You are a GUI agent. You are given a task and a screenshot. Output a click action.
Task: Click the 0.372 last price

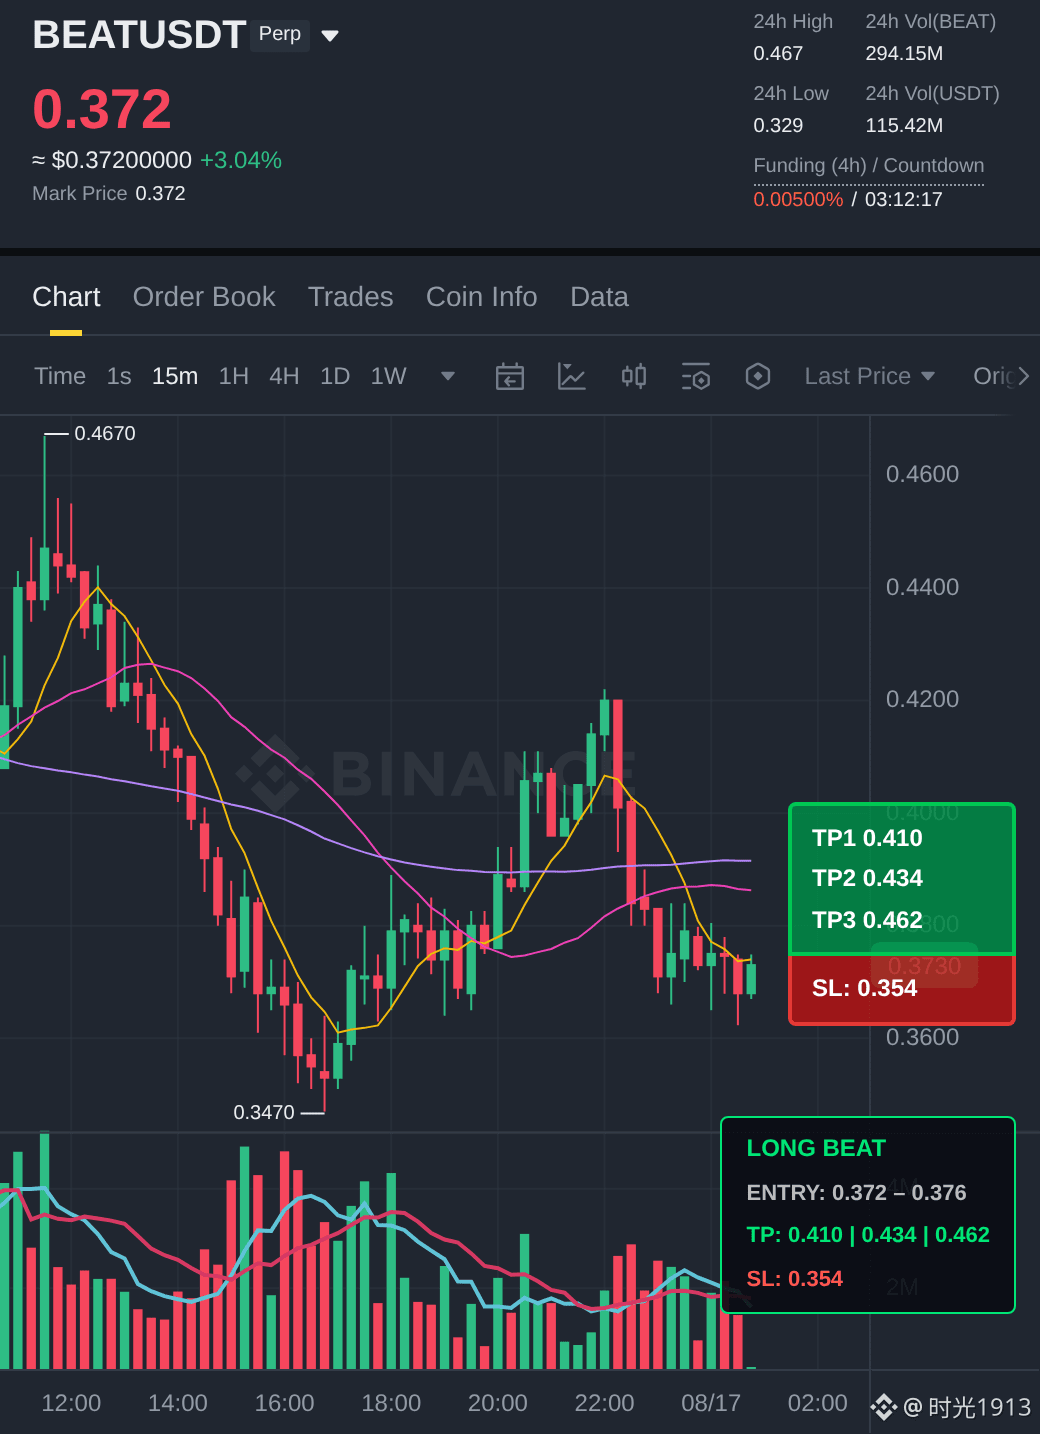[x=102, y=109]
